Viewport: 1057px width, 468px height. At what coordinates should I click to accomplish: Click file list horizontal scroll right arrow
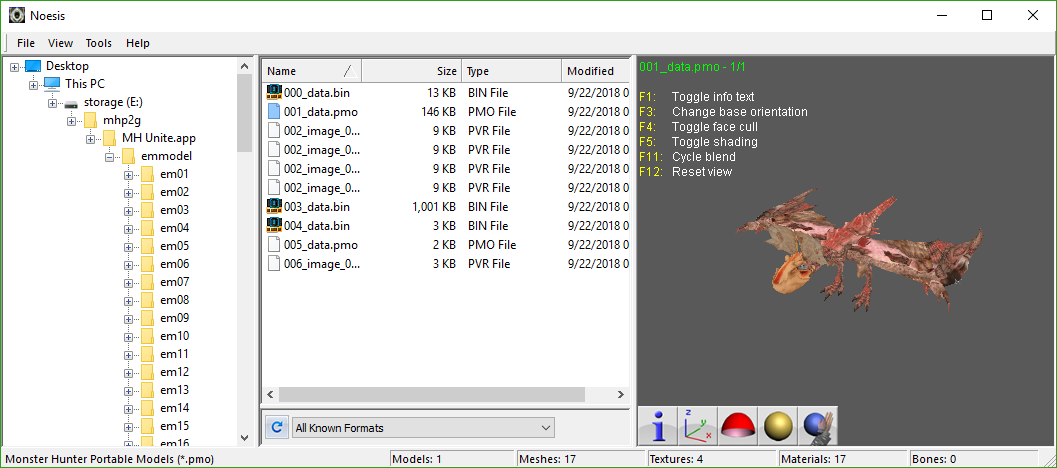coord(621,394)
